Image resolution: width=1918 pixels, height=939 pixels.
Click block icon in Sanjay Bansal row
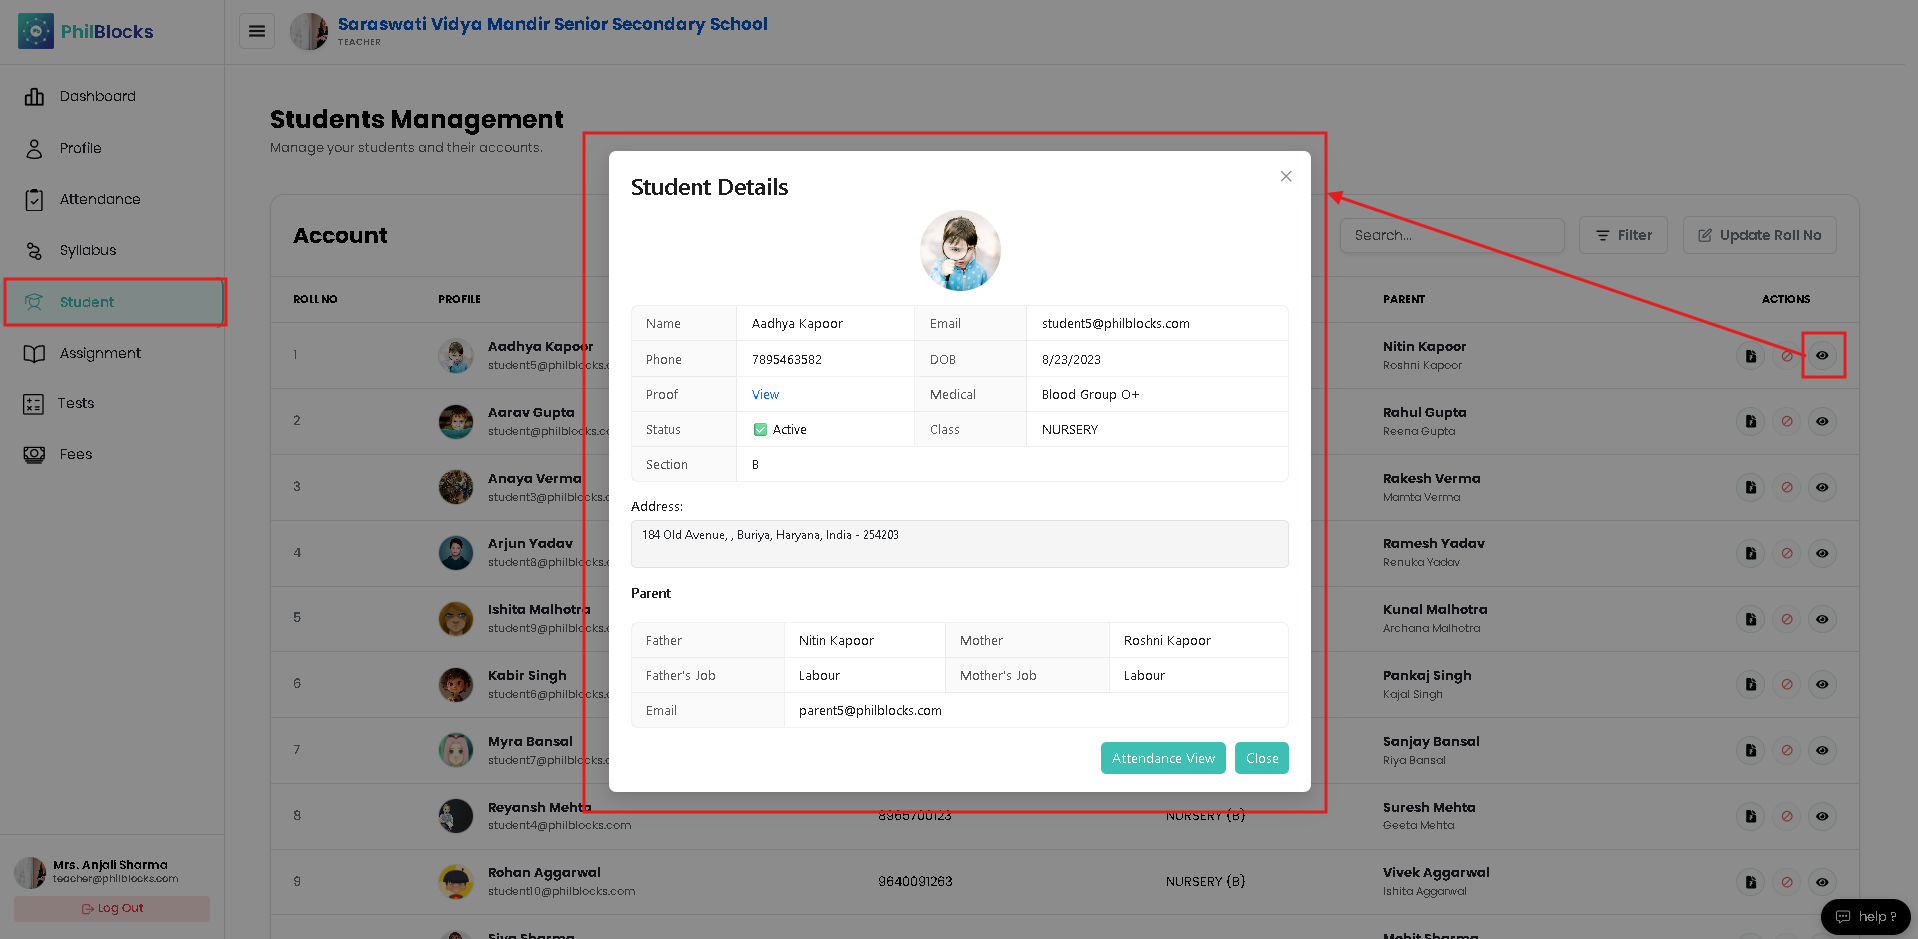click(x=1787, y=750)
